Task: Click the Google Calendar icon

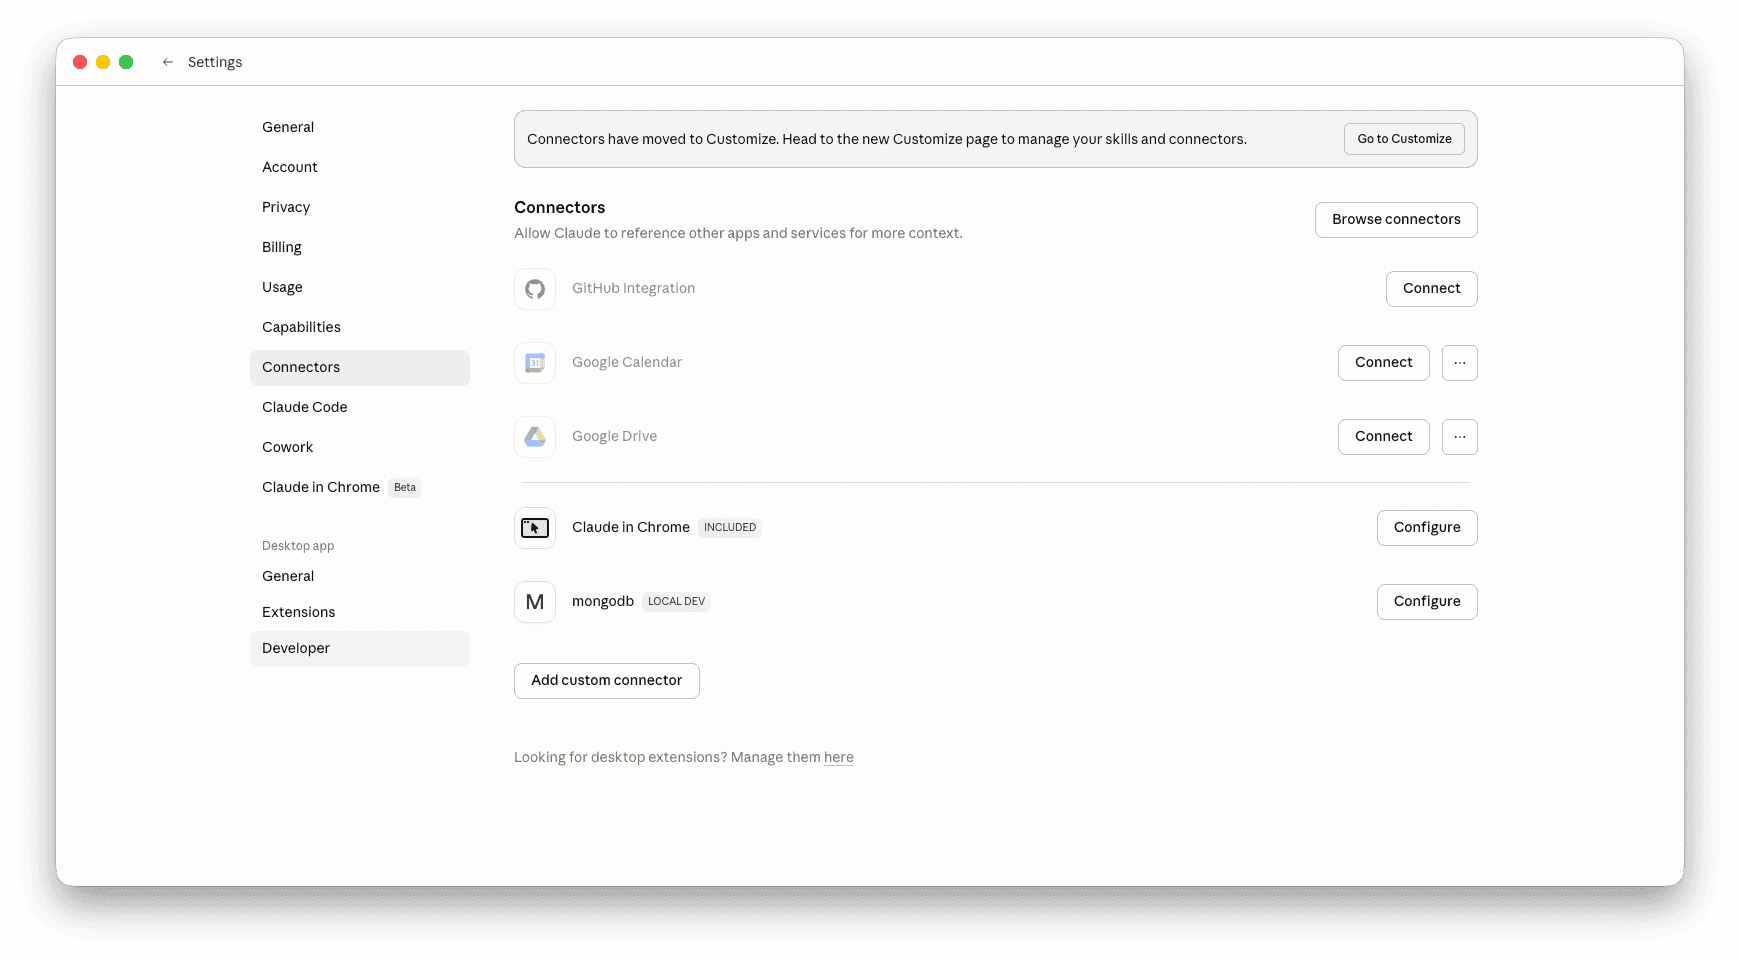Action: pyautogui.click(x=535, y=363)
